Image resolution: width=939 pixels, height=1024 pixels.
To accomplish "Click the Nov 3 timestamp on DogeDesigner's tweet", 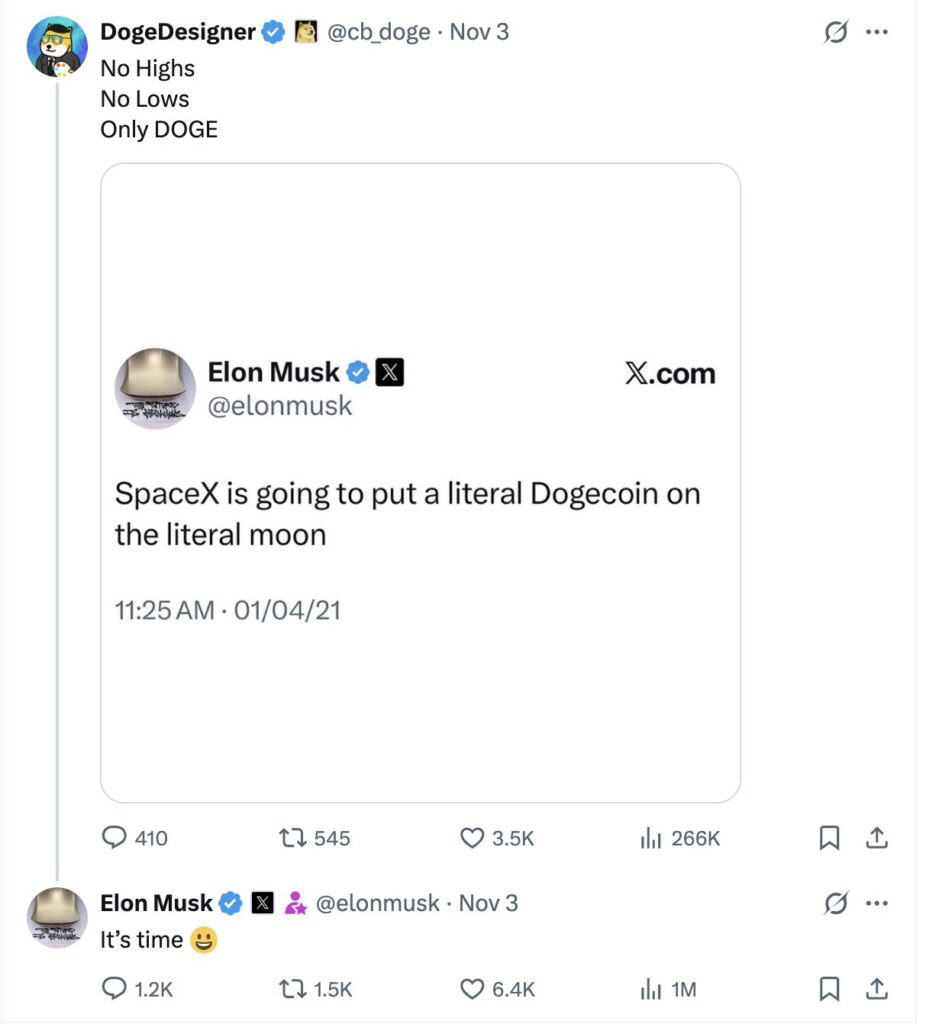I will (x=479, y=31).
